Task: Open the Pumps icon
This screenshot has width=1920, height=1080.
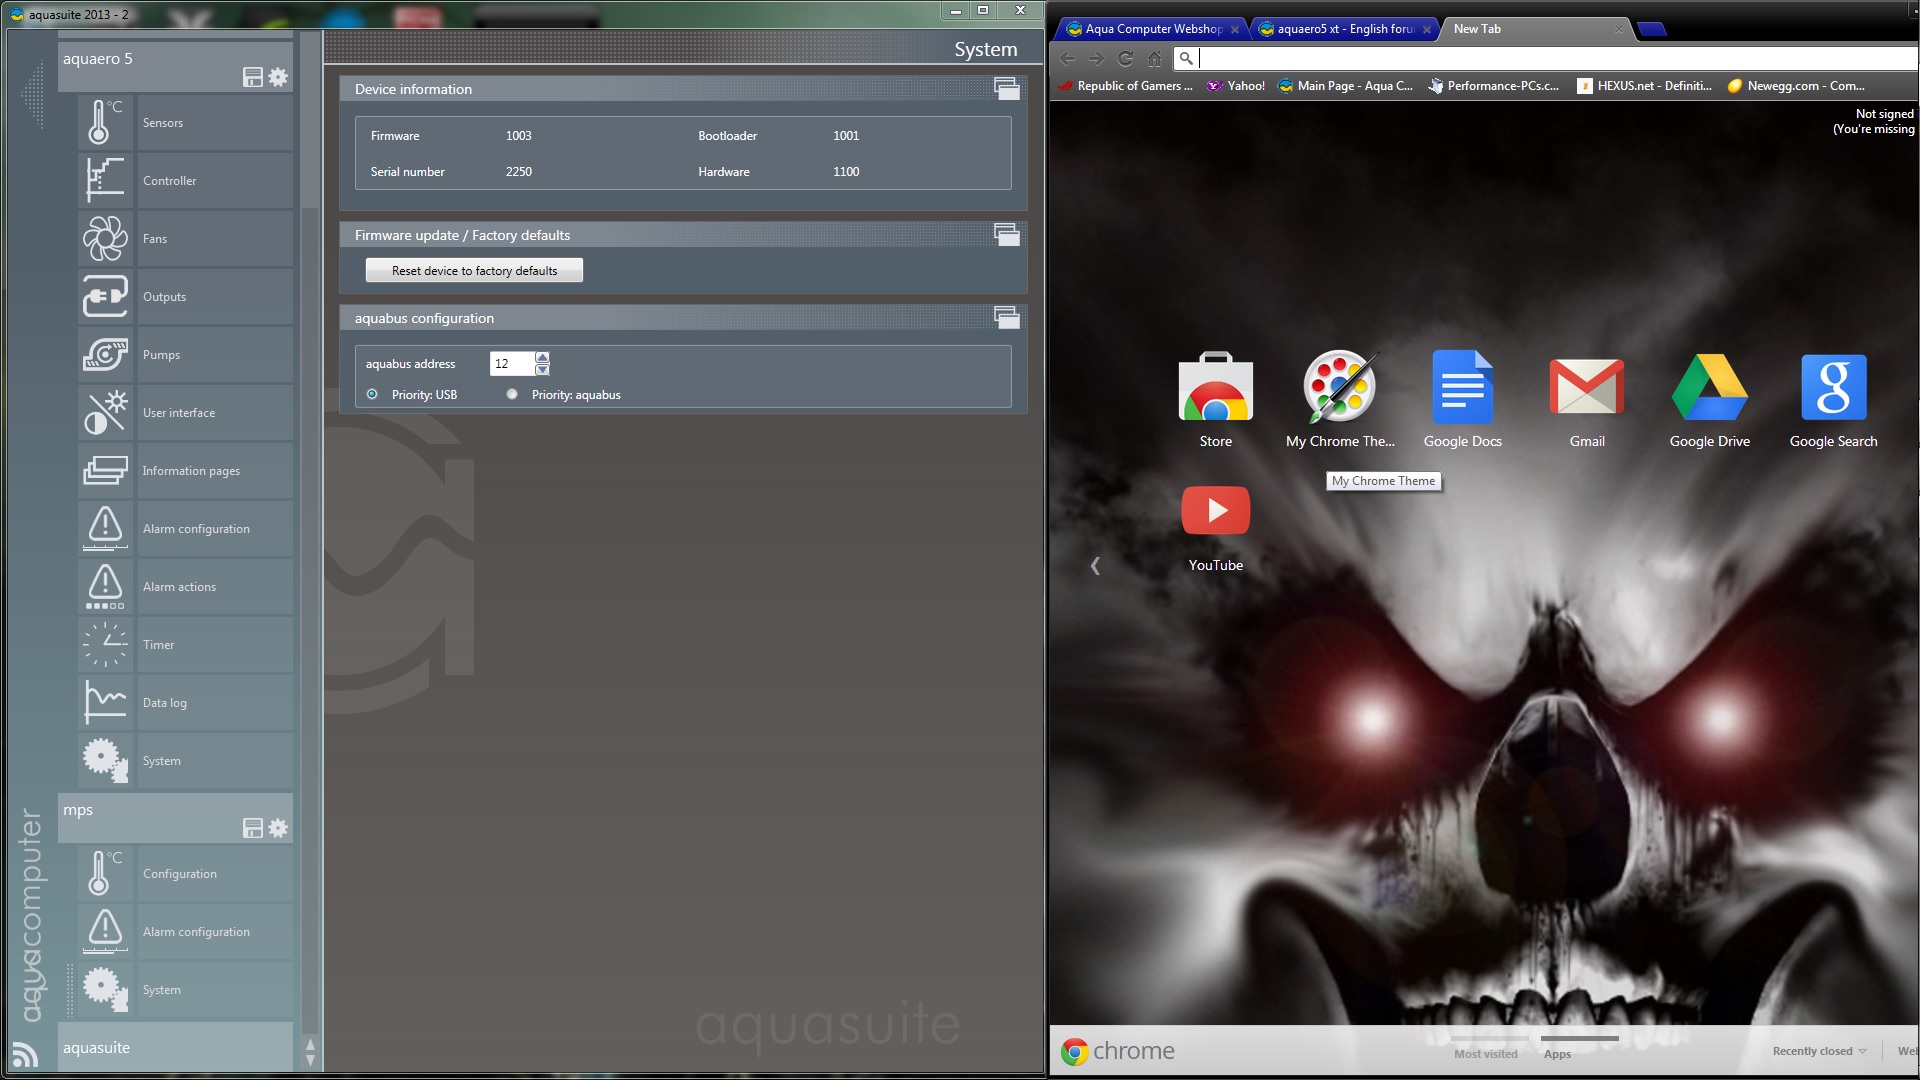Action: tap(104, 354)
